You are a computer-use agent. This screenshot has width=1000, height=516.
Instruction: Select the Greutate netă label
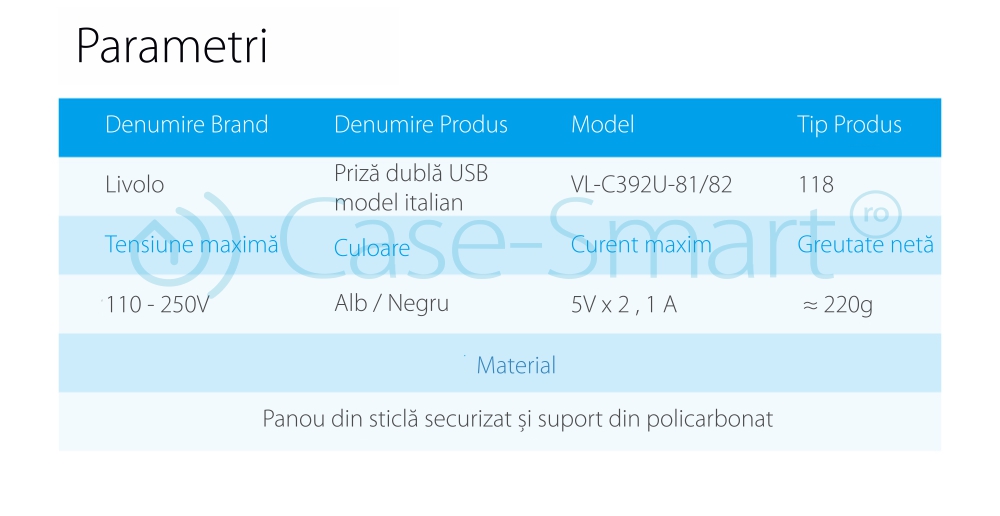[x=865, y=244]
